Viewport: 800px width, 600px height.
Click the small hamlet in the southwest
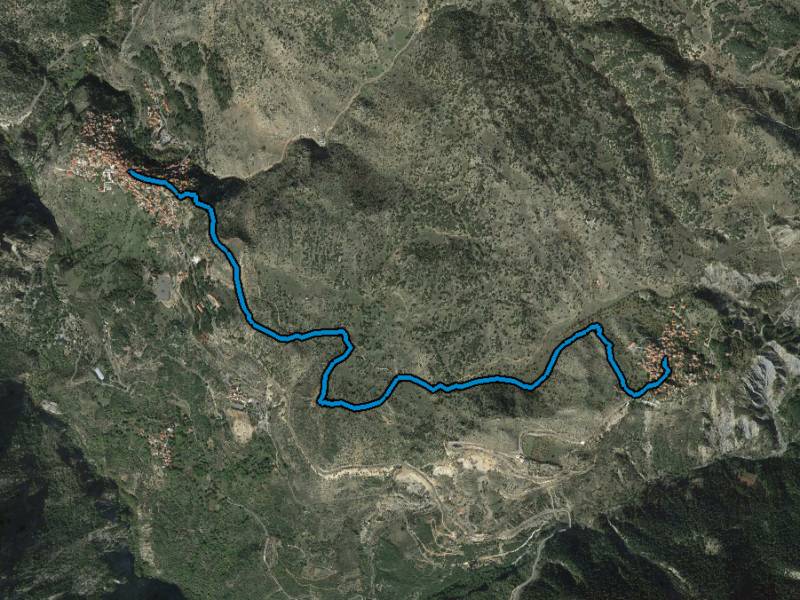click(x=162, y=446)
